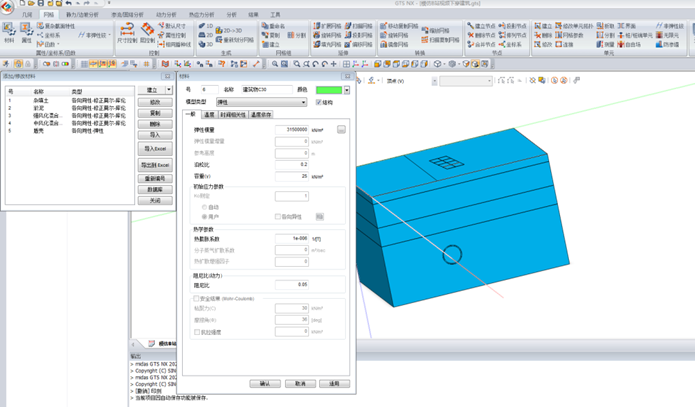Click the 适用 (Apply) button

tap(334, 384)
